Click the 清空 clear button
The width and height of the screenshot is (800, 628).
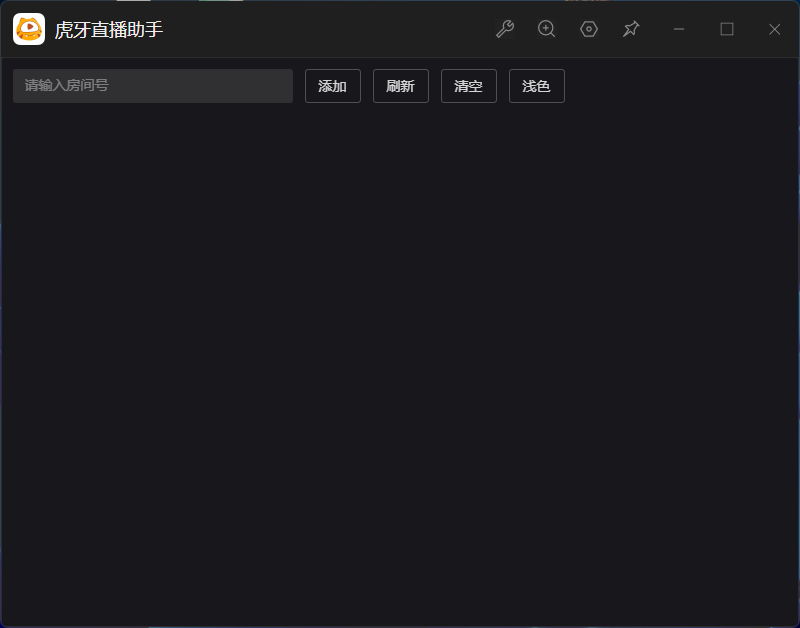tap(468, 86)
